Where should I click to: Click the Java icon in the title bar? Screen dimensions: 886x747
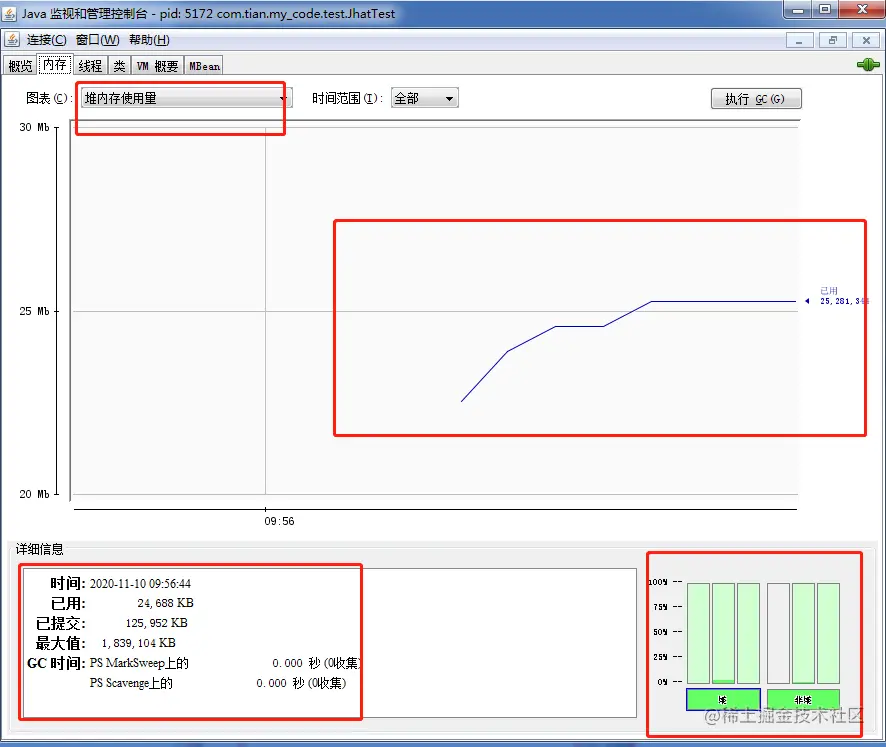pos(10,13)
